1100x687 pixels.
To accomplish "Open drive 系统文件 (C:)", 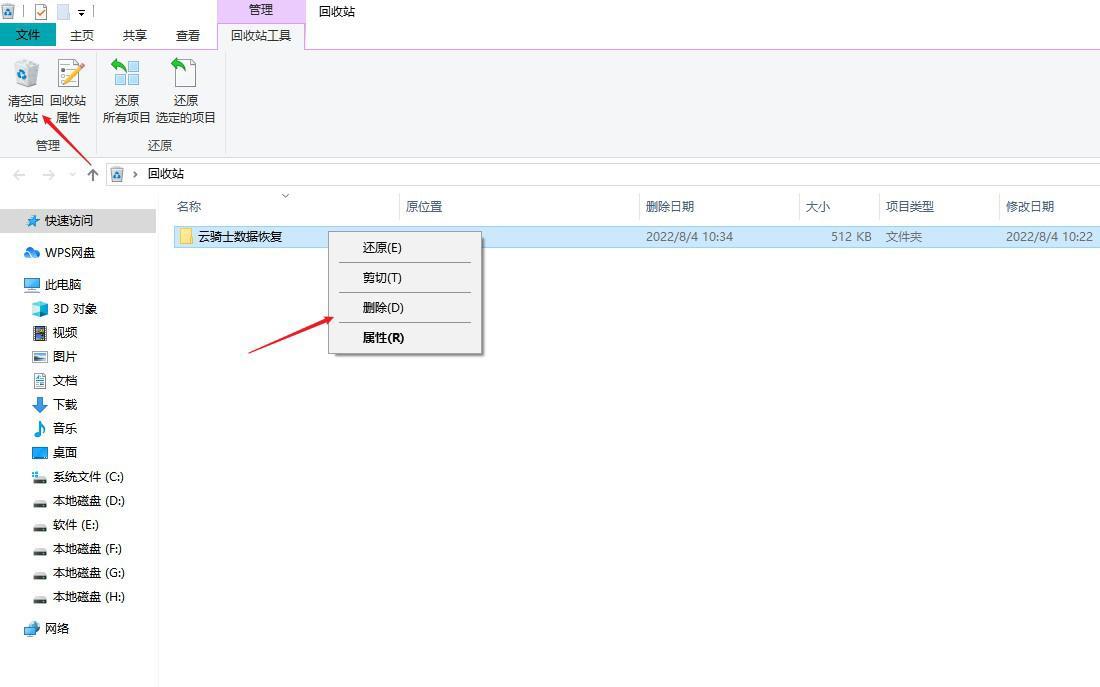I will click(x=88, y=476).
